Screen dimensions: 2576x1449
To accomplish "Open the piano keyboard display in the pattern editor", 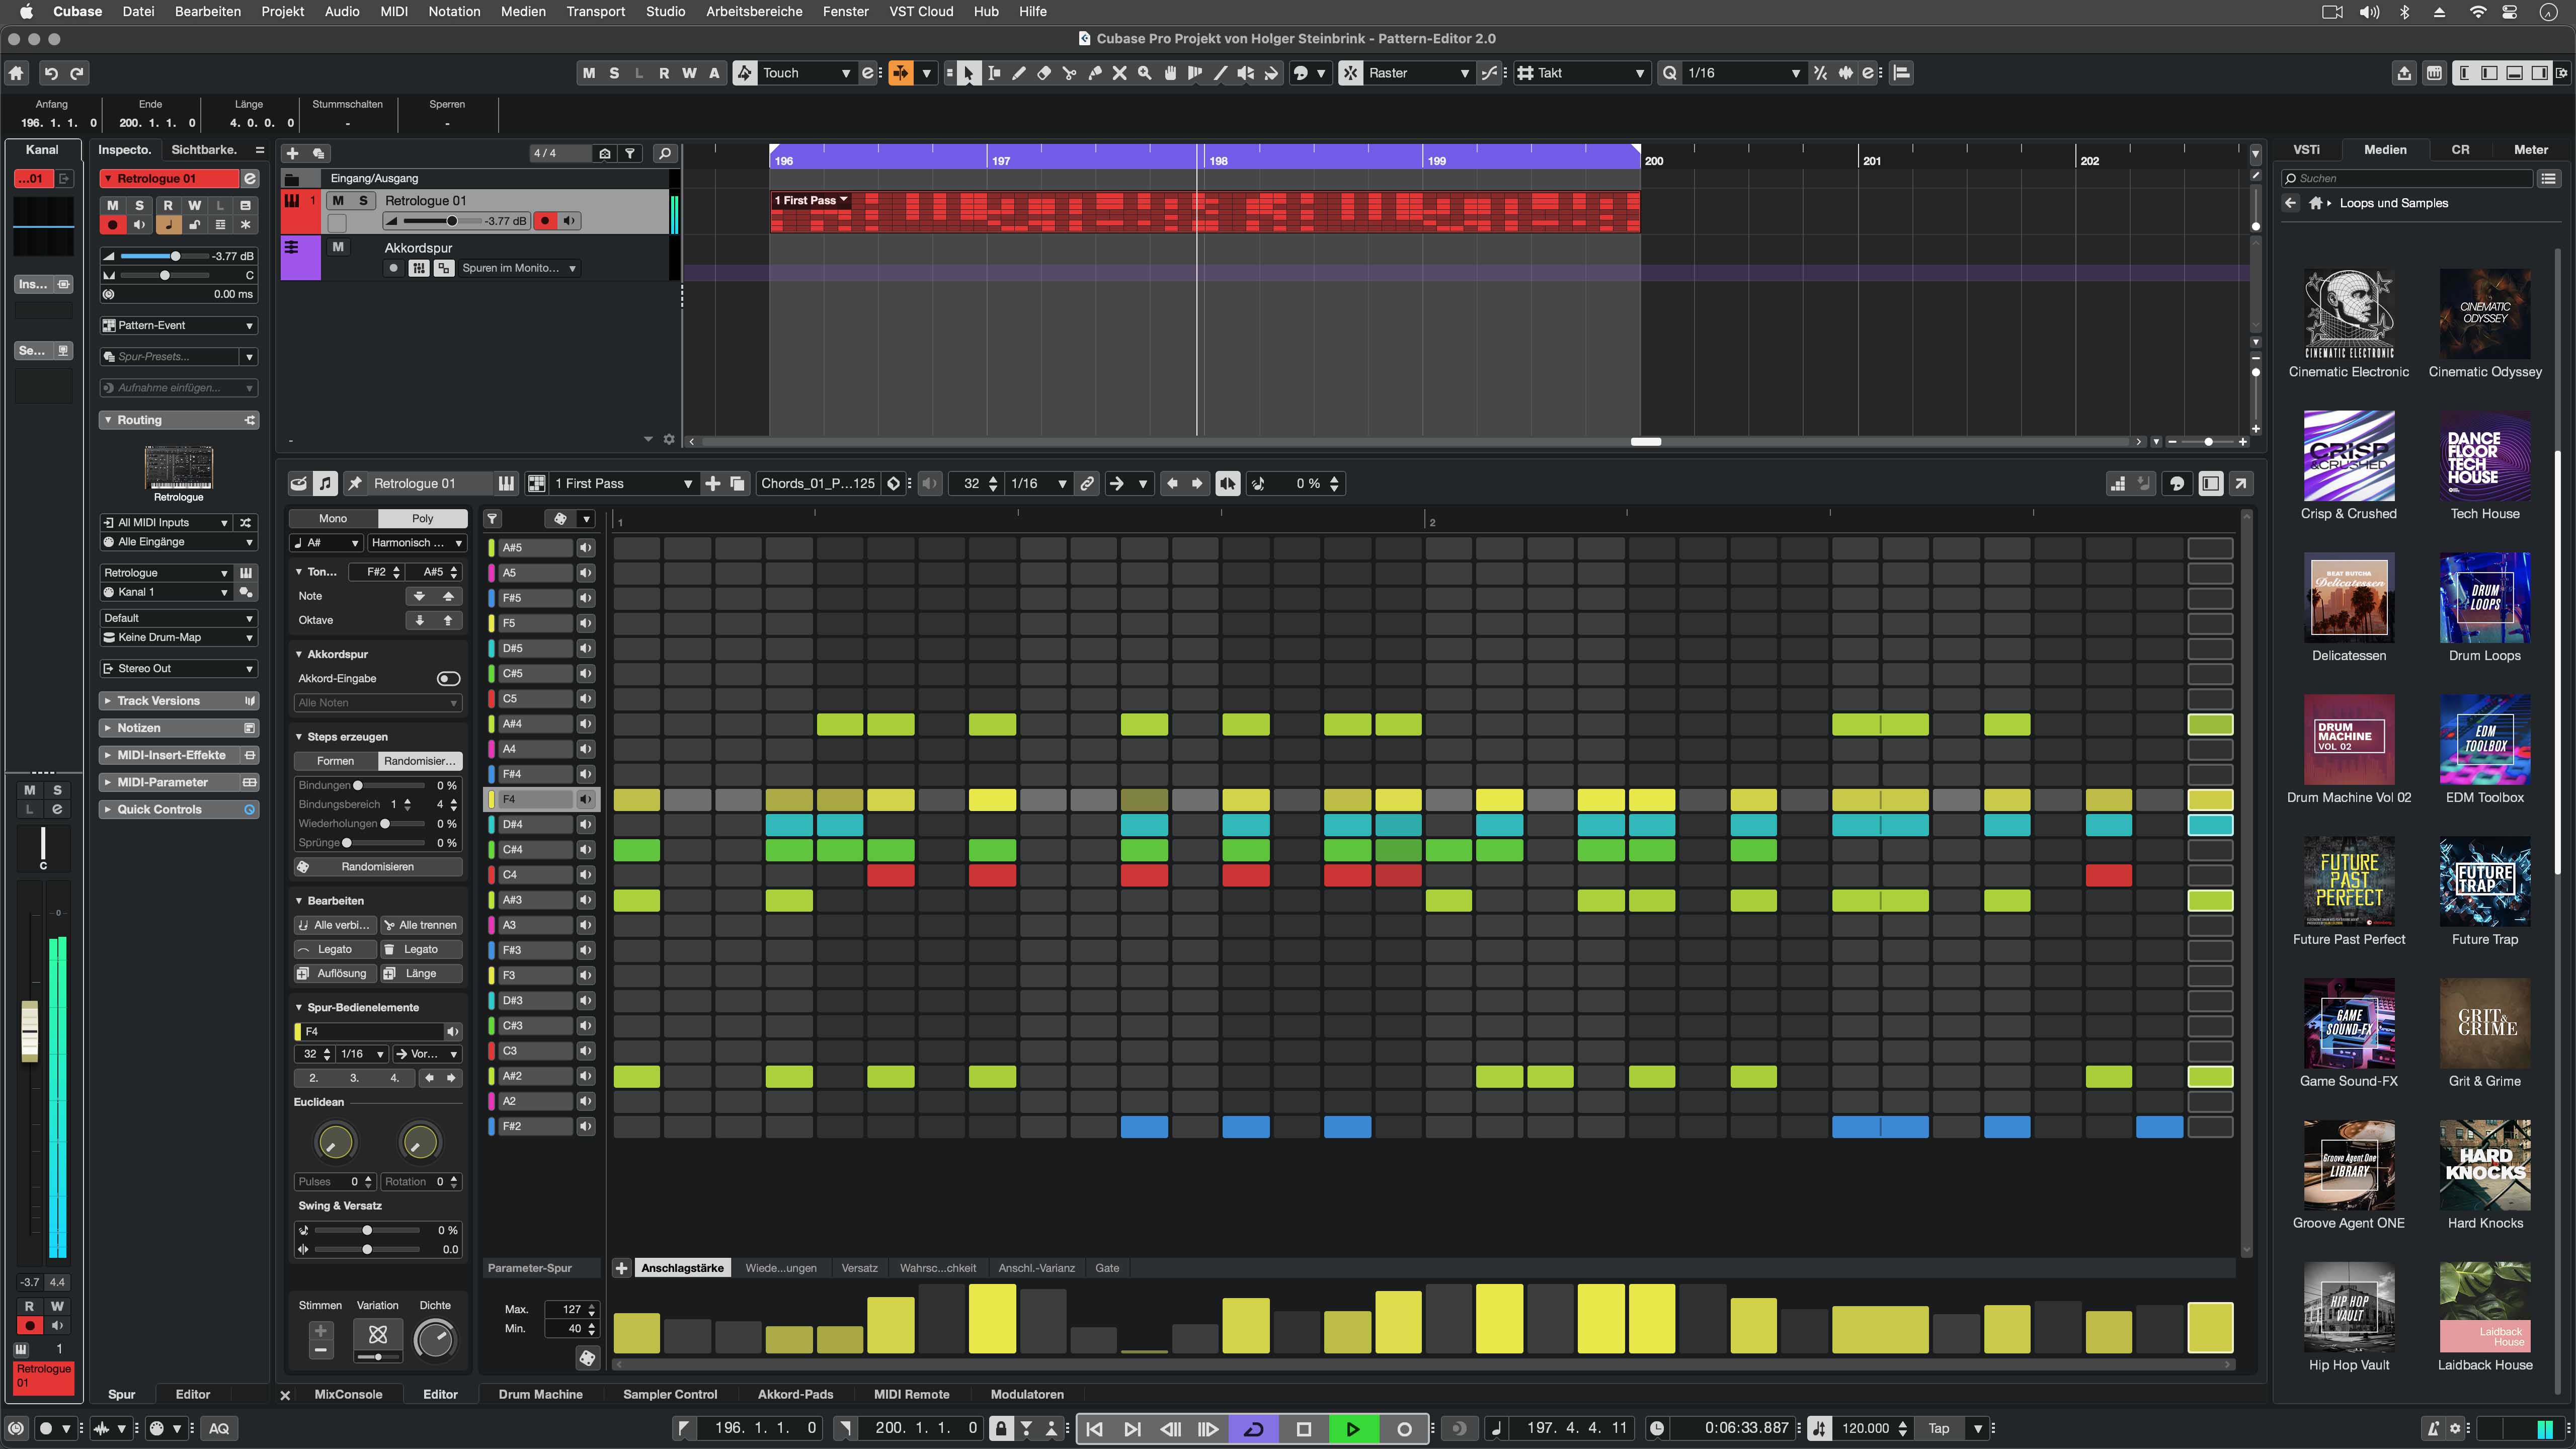I will click(507, 483).
